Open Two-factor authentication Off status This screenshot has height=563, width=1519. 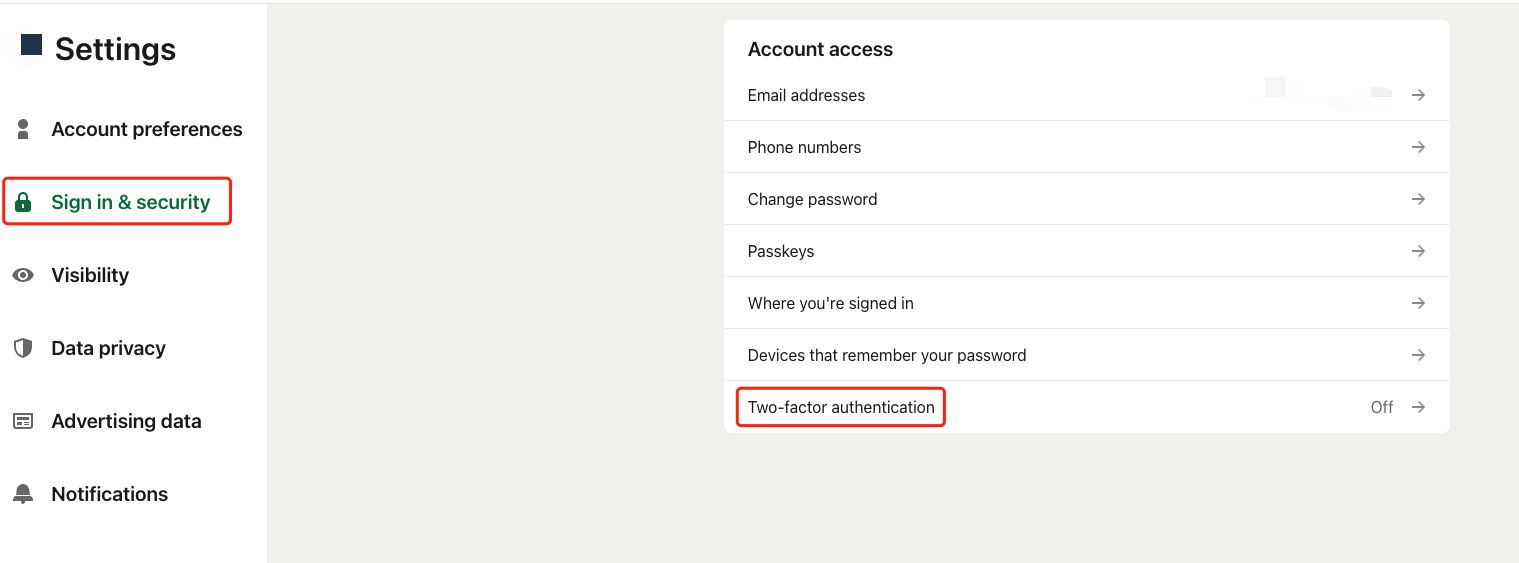click(1382, 407)
